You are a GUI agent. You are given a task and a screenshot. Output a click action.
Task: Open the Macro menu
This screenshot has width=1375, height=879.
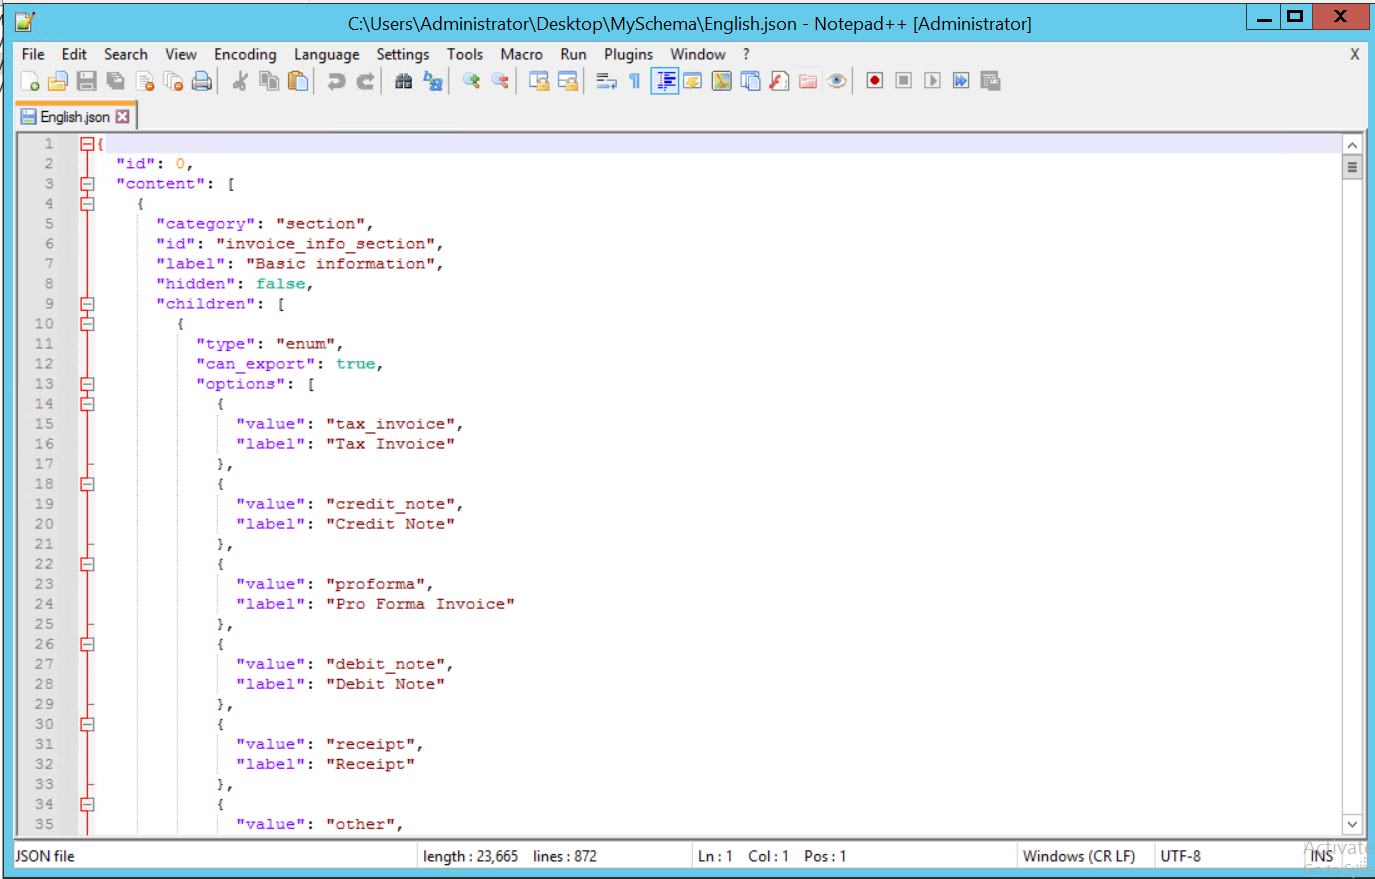click(x=521, y=54)
